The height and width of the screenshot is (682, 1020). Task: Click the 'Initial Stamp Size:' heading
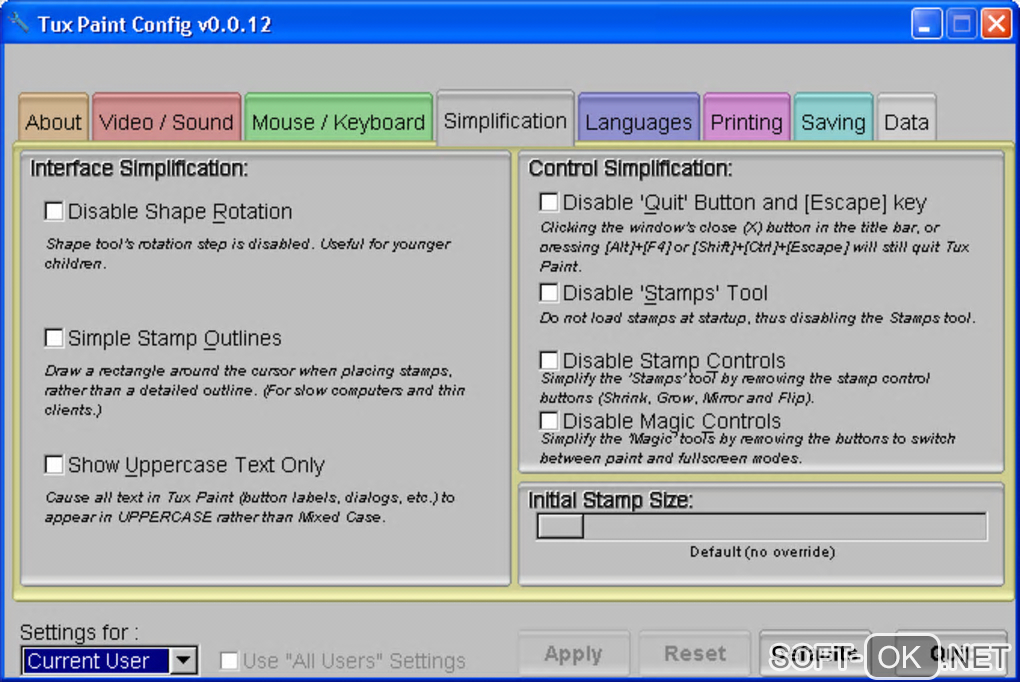[x=610, y=500]
